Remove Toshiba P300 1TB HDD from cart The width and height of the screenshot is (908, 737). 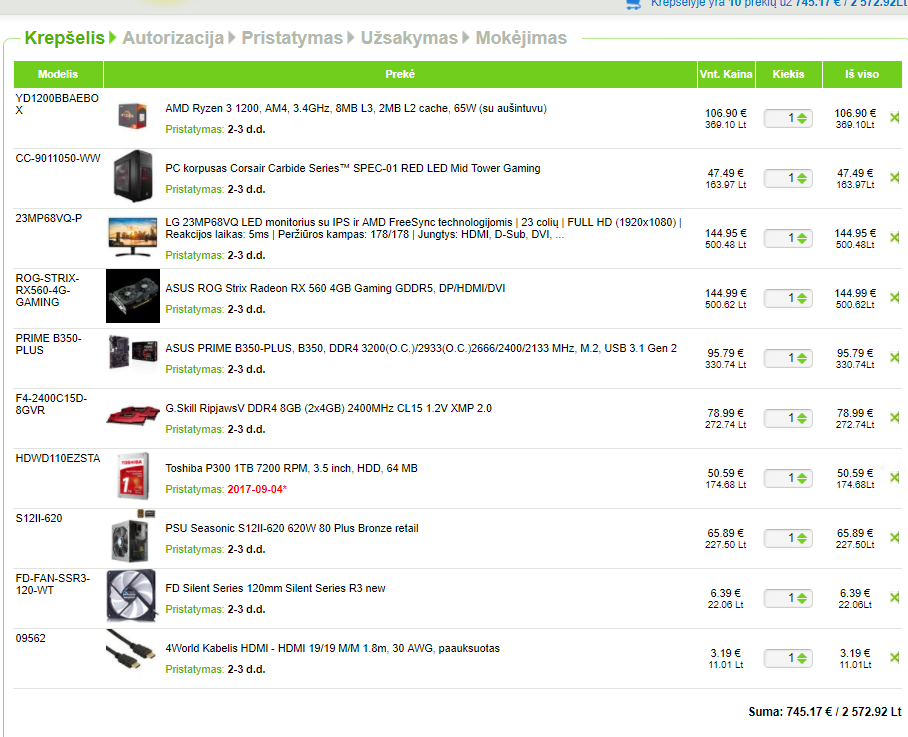coord(895,478)
